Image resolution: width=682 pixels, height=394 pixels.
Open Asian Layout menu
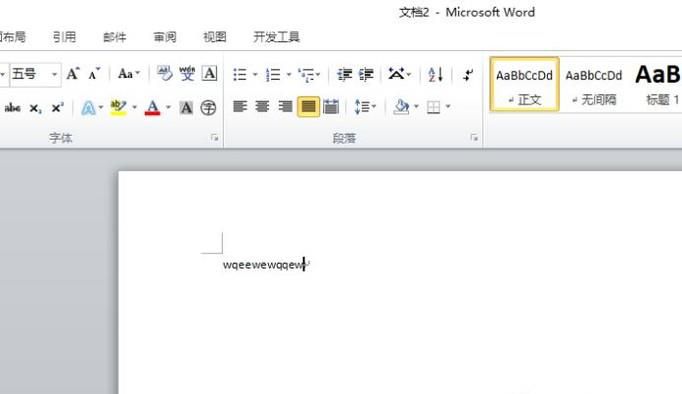[x=399, y=74]
